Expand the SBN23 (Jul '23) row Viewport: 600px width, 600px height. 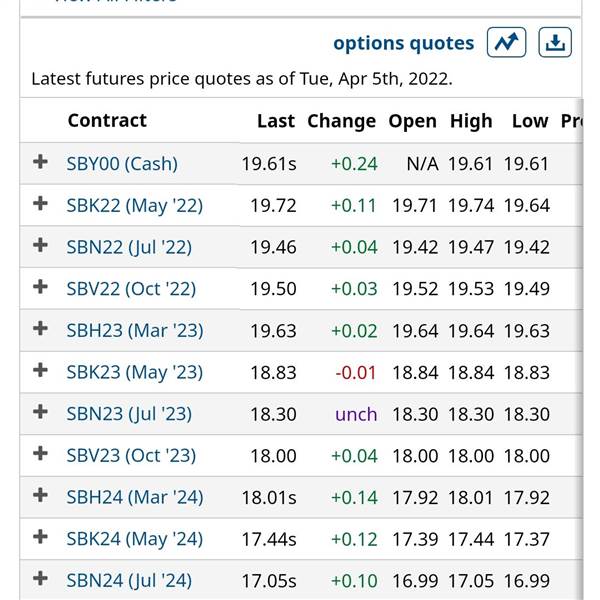(40, 412)
